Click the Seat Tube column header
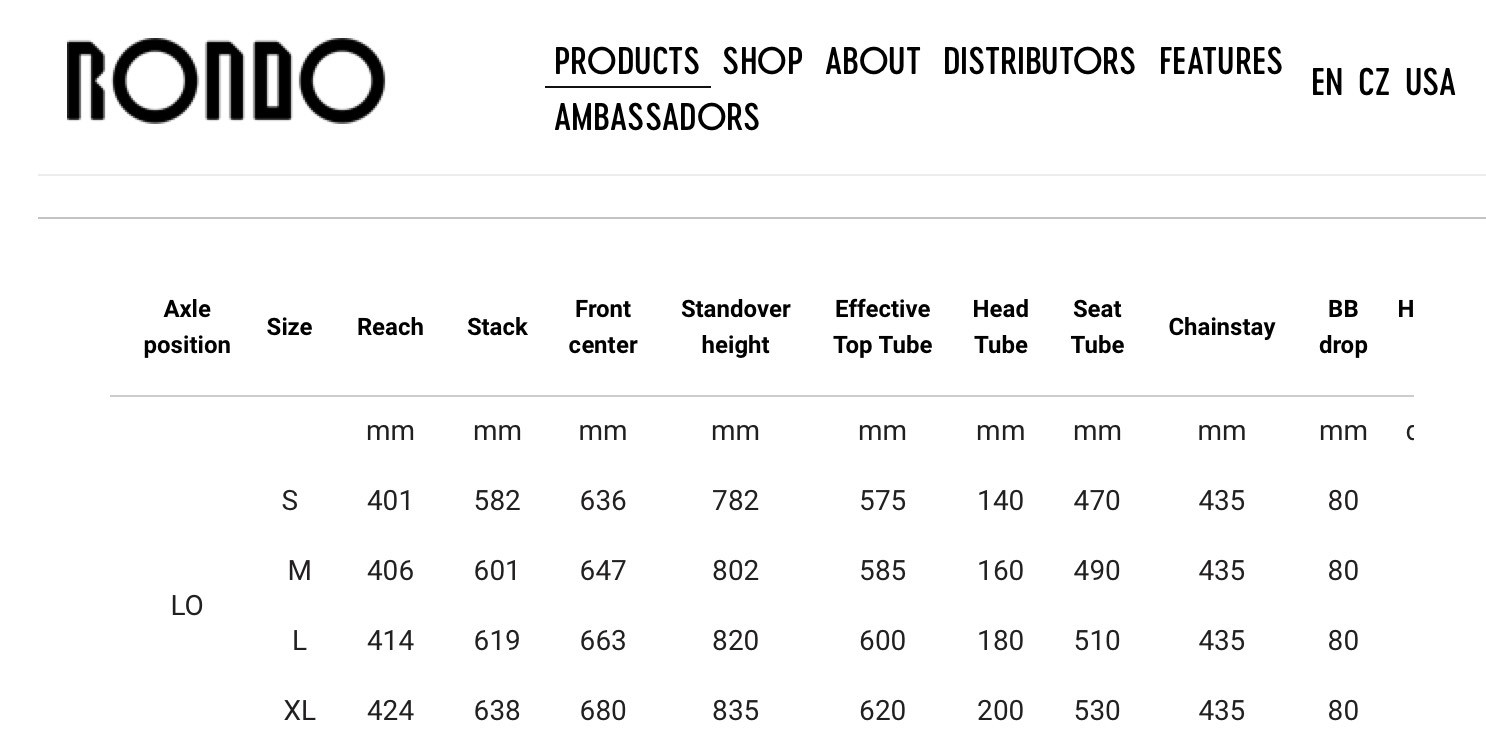1486x750 pixels. [1097, 327]
